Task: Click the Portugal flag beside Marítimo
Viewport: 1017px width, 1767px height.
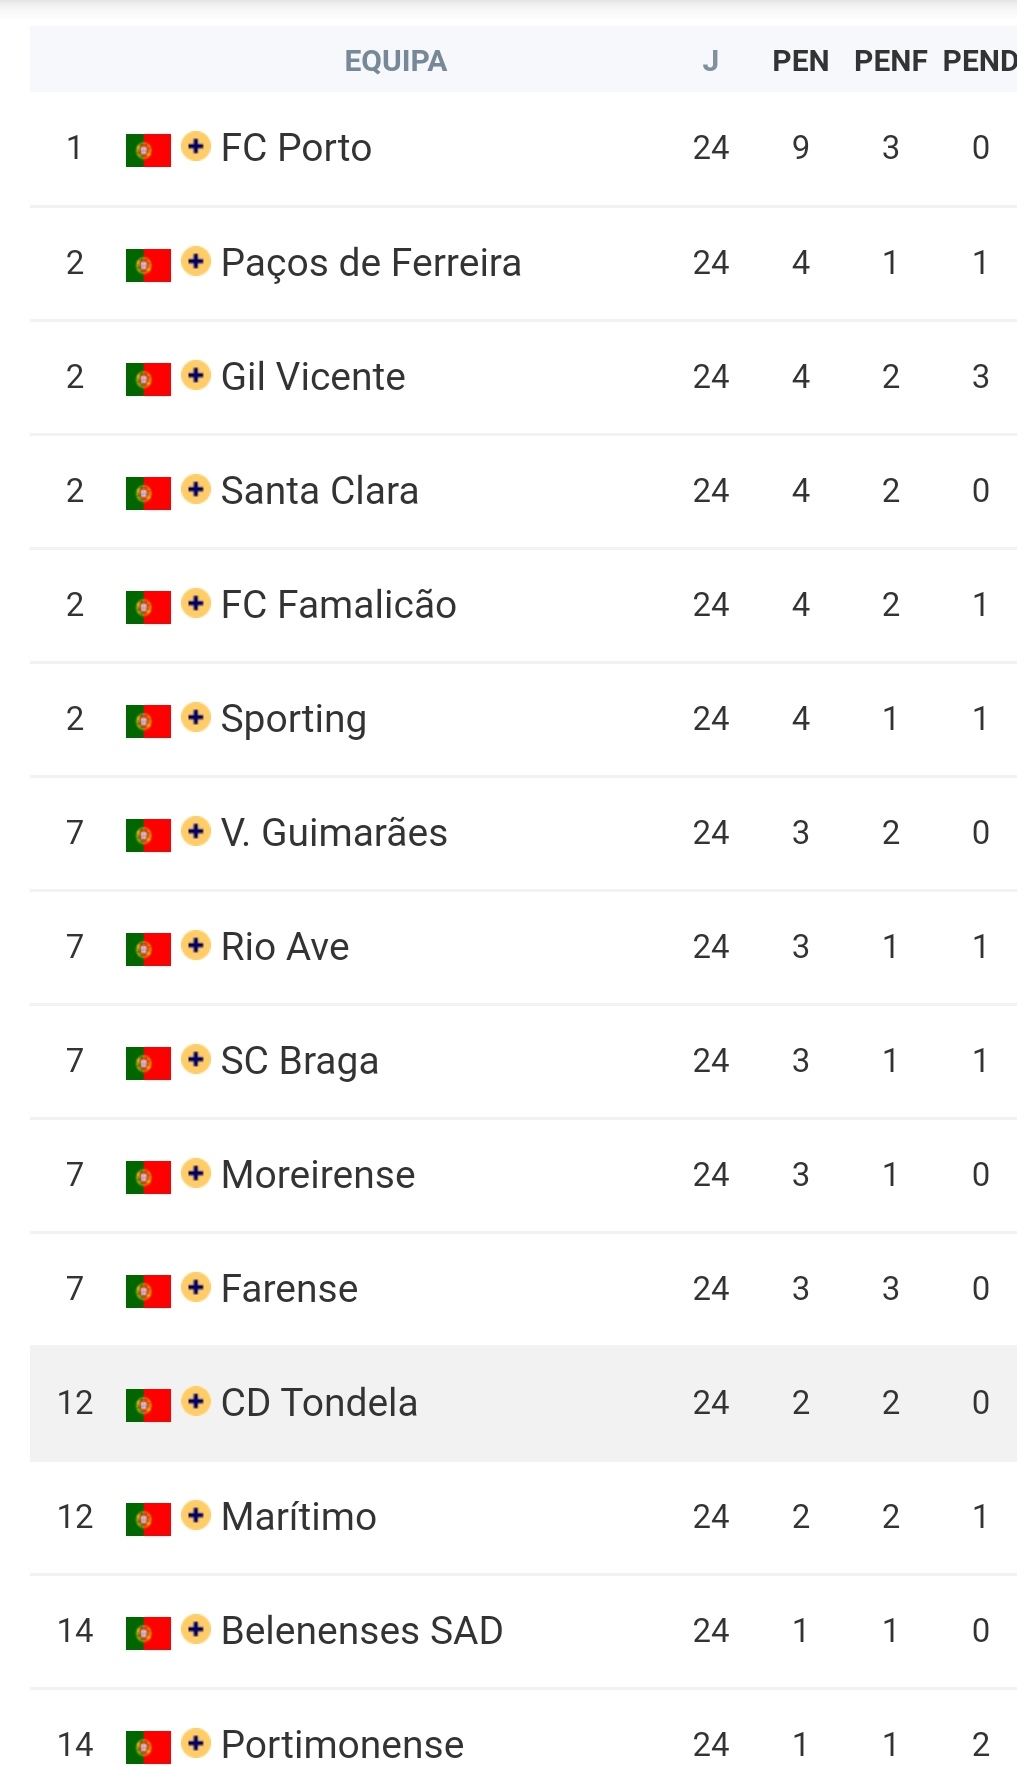Action: pyautogui.click(x=148, y=1519)
